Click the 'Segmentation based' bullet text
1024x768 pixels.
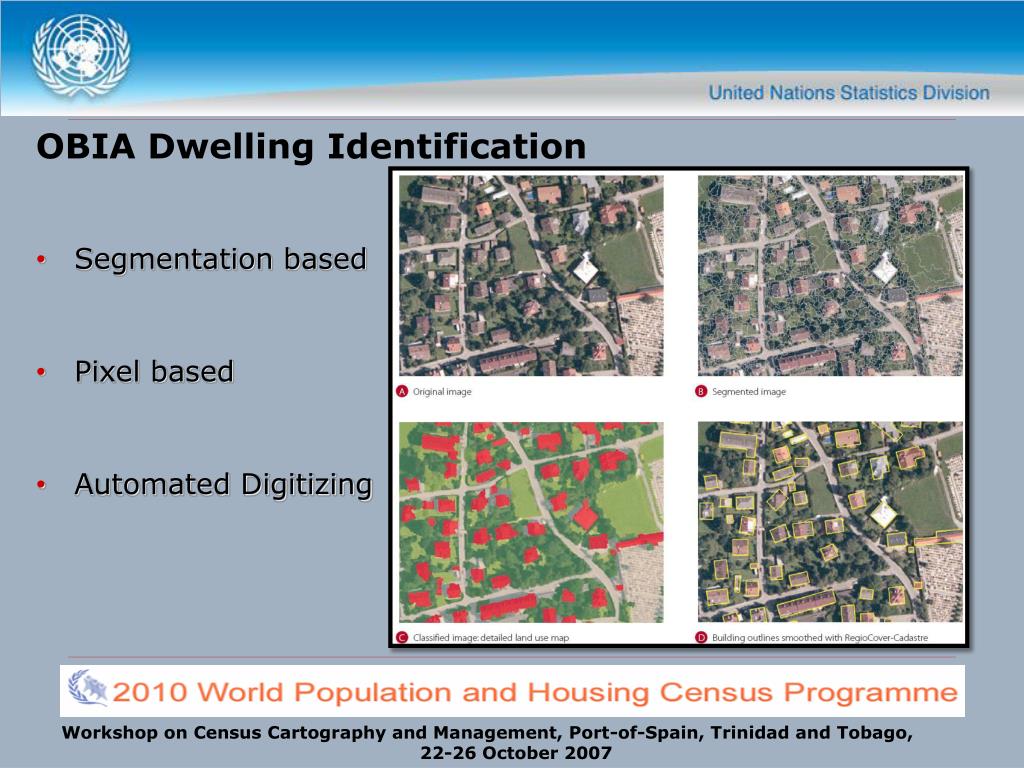pyautogui.click(x=221, y=259)
